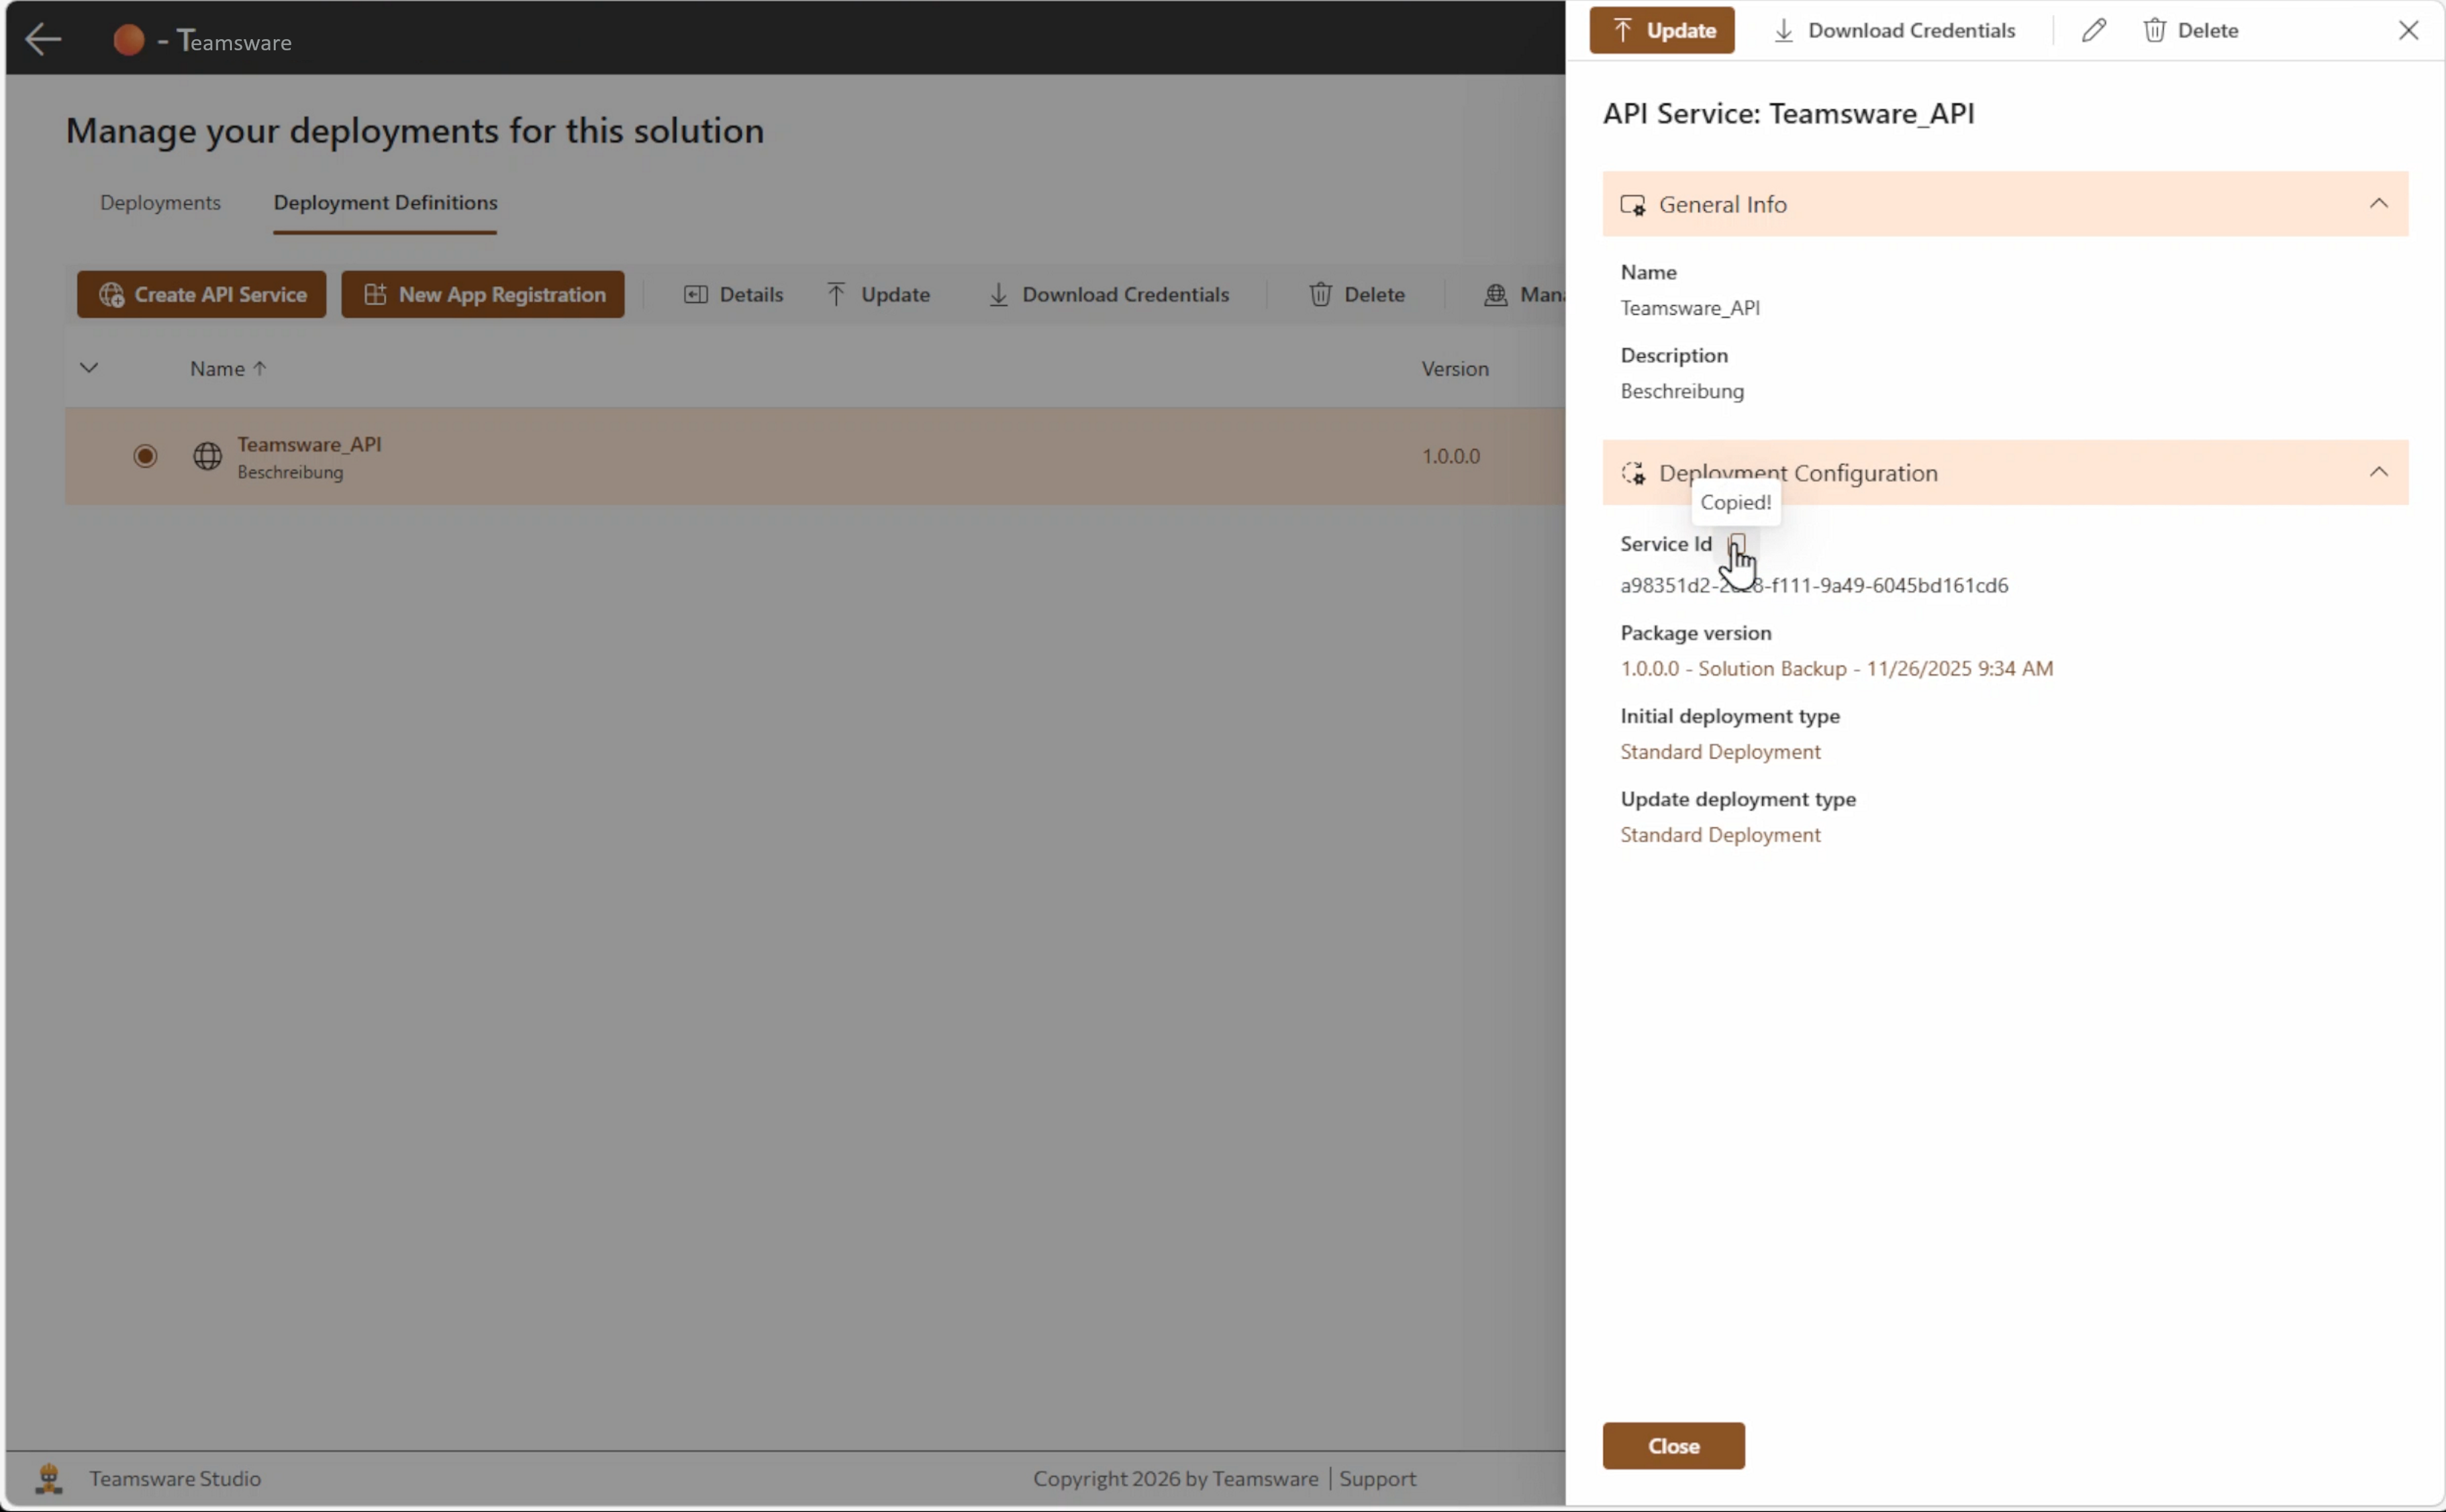Select the Deployment Definitions tab
2446x1512 pixels.
[x=385, y=202]
